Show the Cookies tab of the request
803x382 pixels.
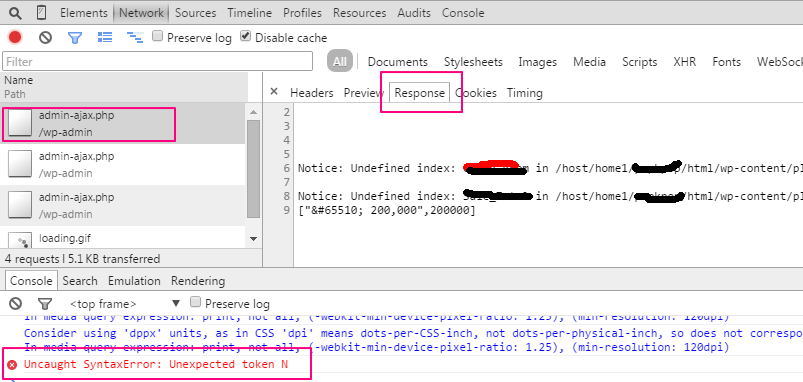[476, 93]
